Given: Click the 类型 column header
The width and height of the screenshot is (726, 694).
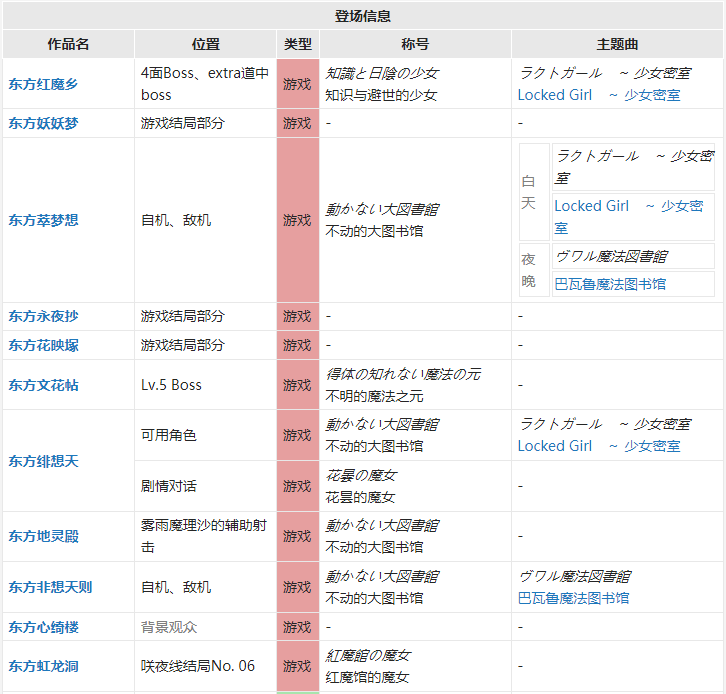Looking at the screenshot, I should pos(298,44).
